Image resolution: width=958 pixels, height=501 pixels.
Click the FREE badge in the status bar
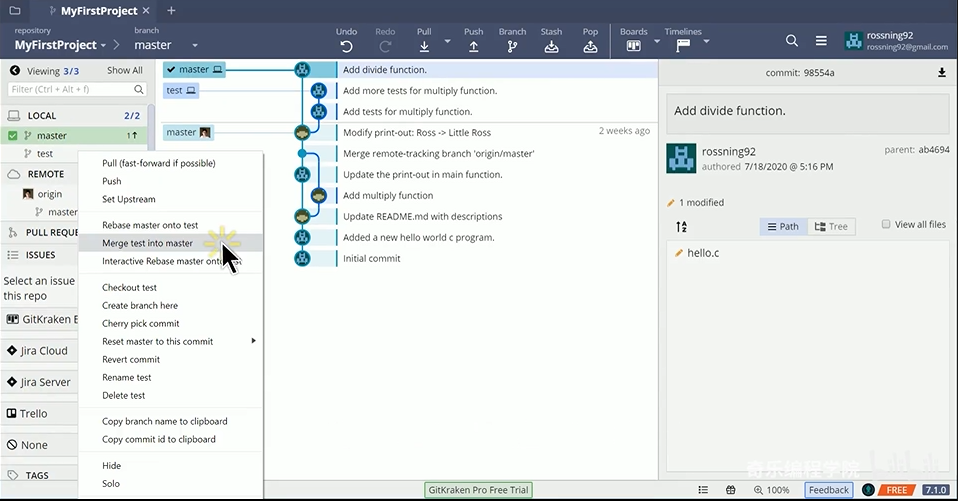(x=896, y=490)
